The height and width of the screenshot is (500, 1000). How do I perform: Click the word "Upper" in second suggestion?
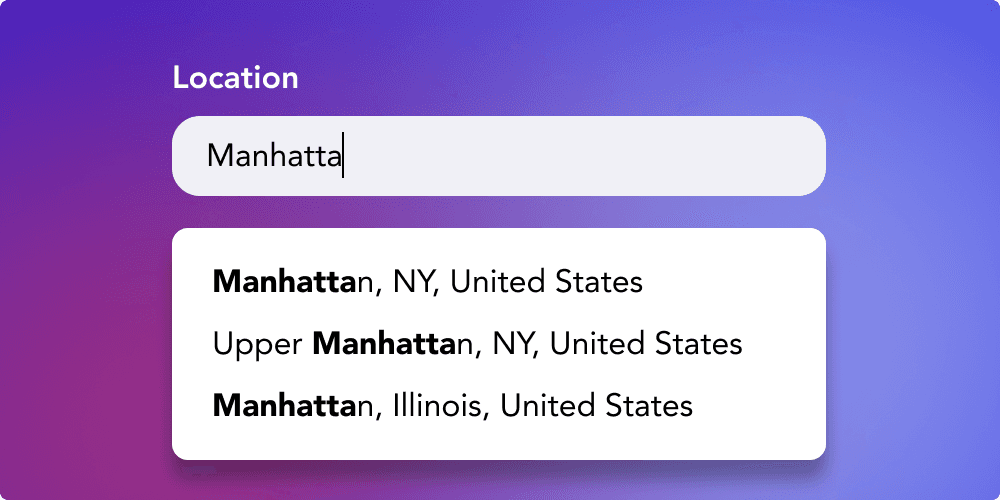[x=257, y=344]
